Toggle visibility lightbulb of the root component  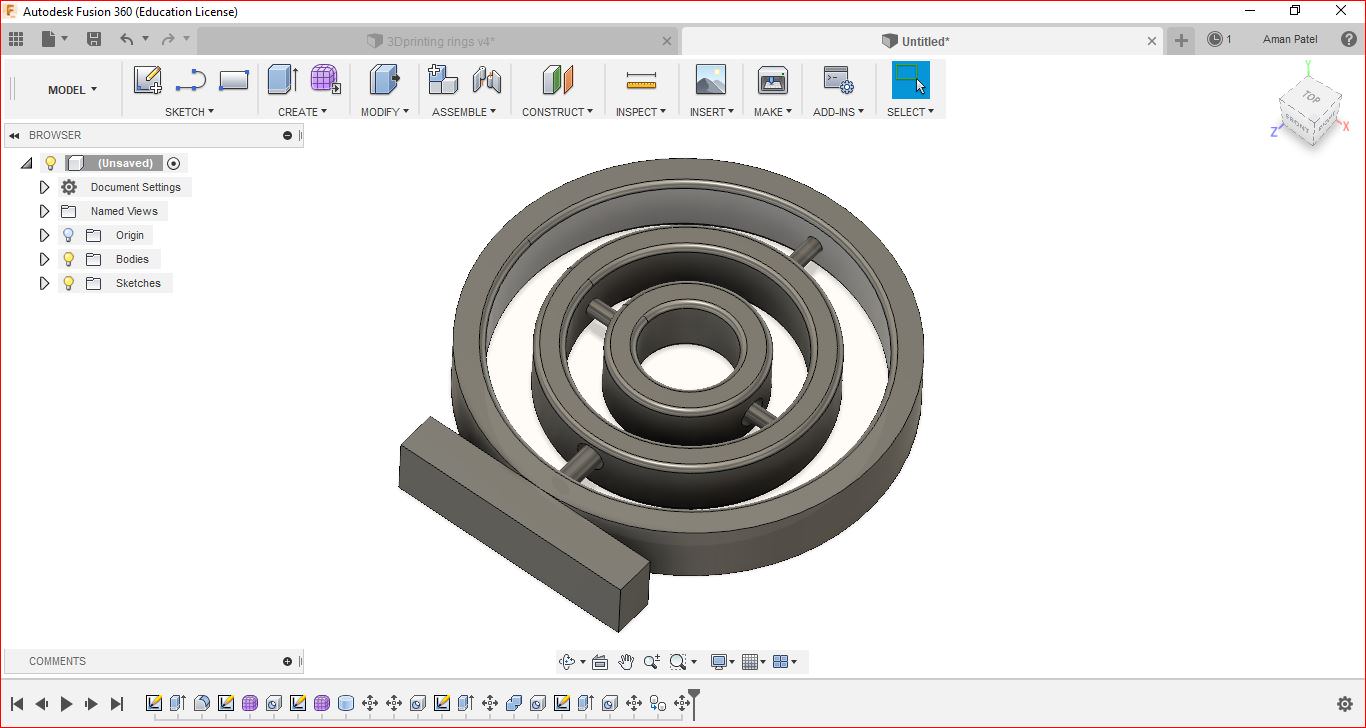tap(51, 163)
